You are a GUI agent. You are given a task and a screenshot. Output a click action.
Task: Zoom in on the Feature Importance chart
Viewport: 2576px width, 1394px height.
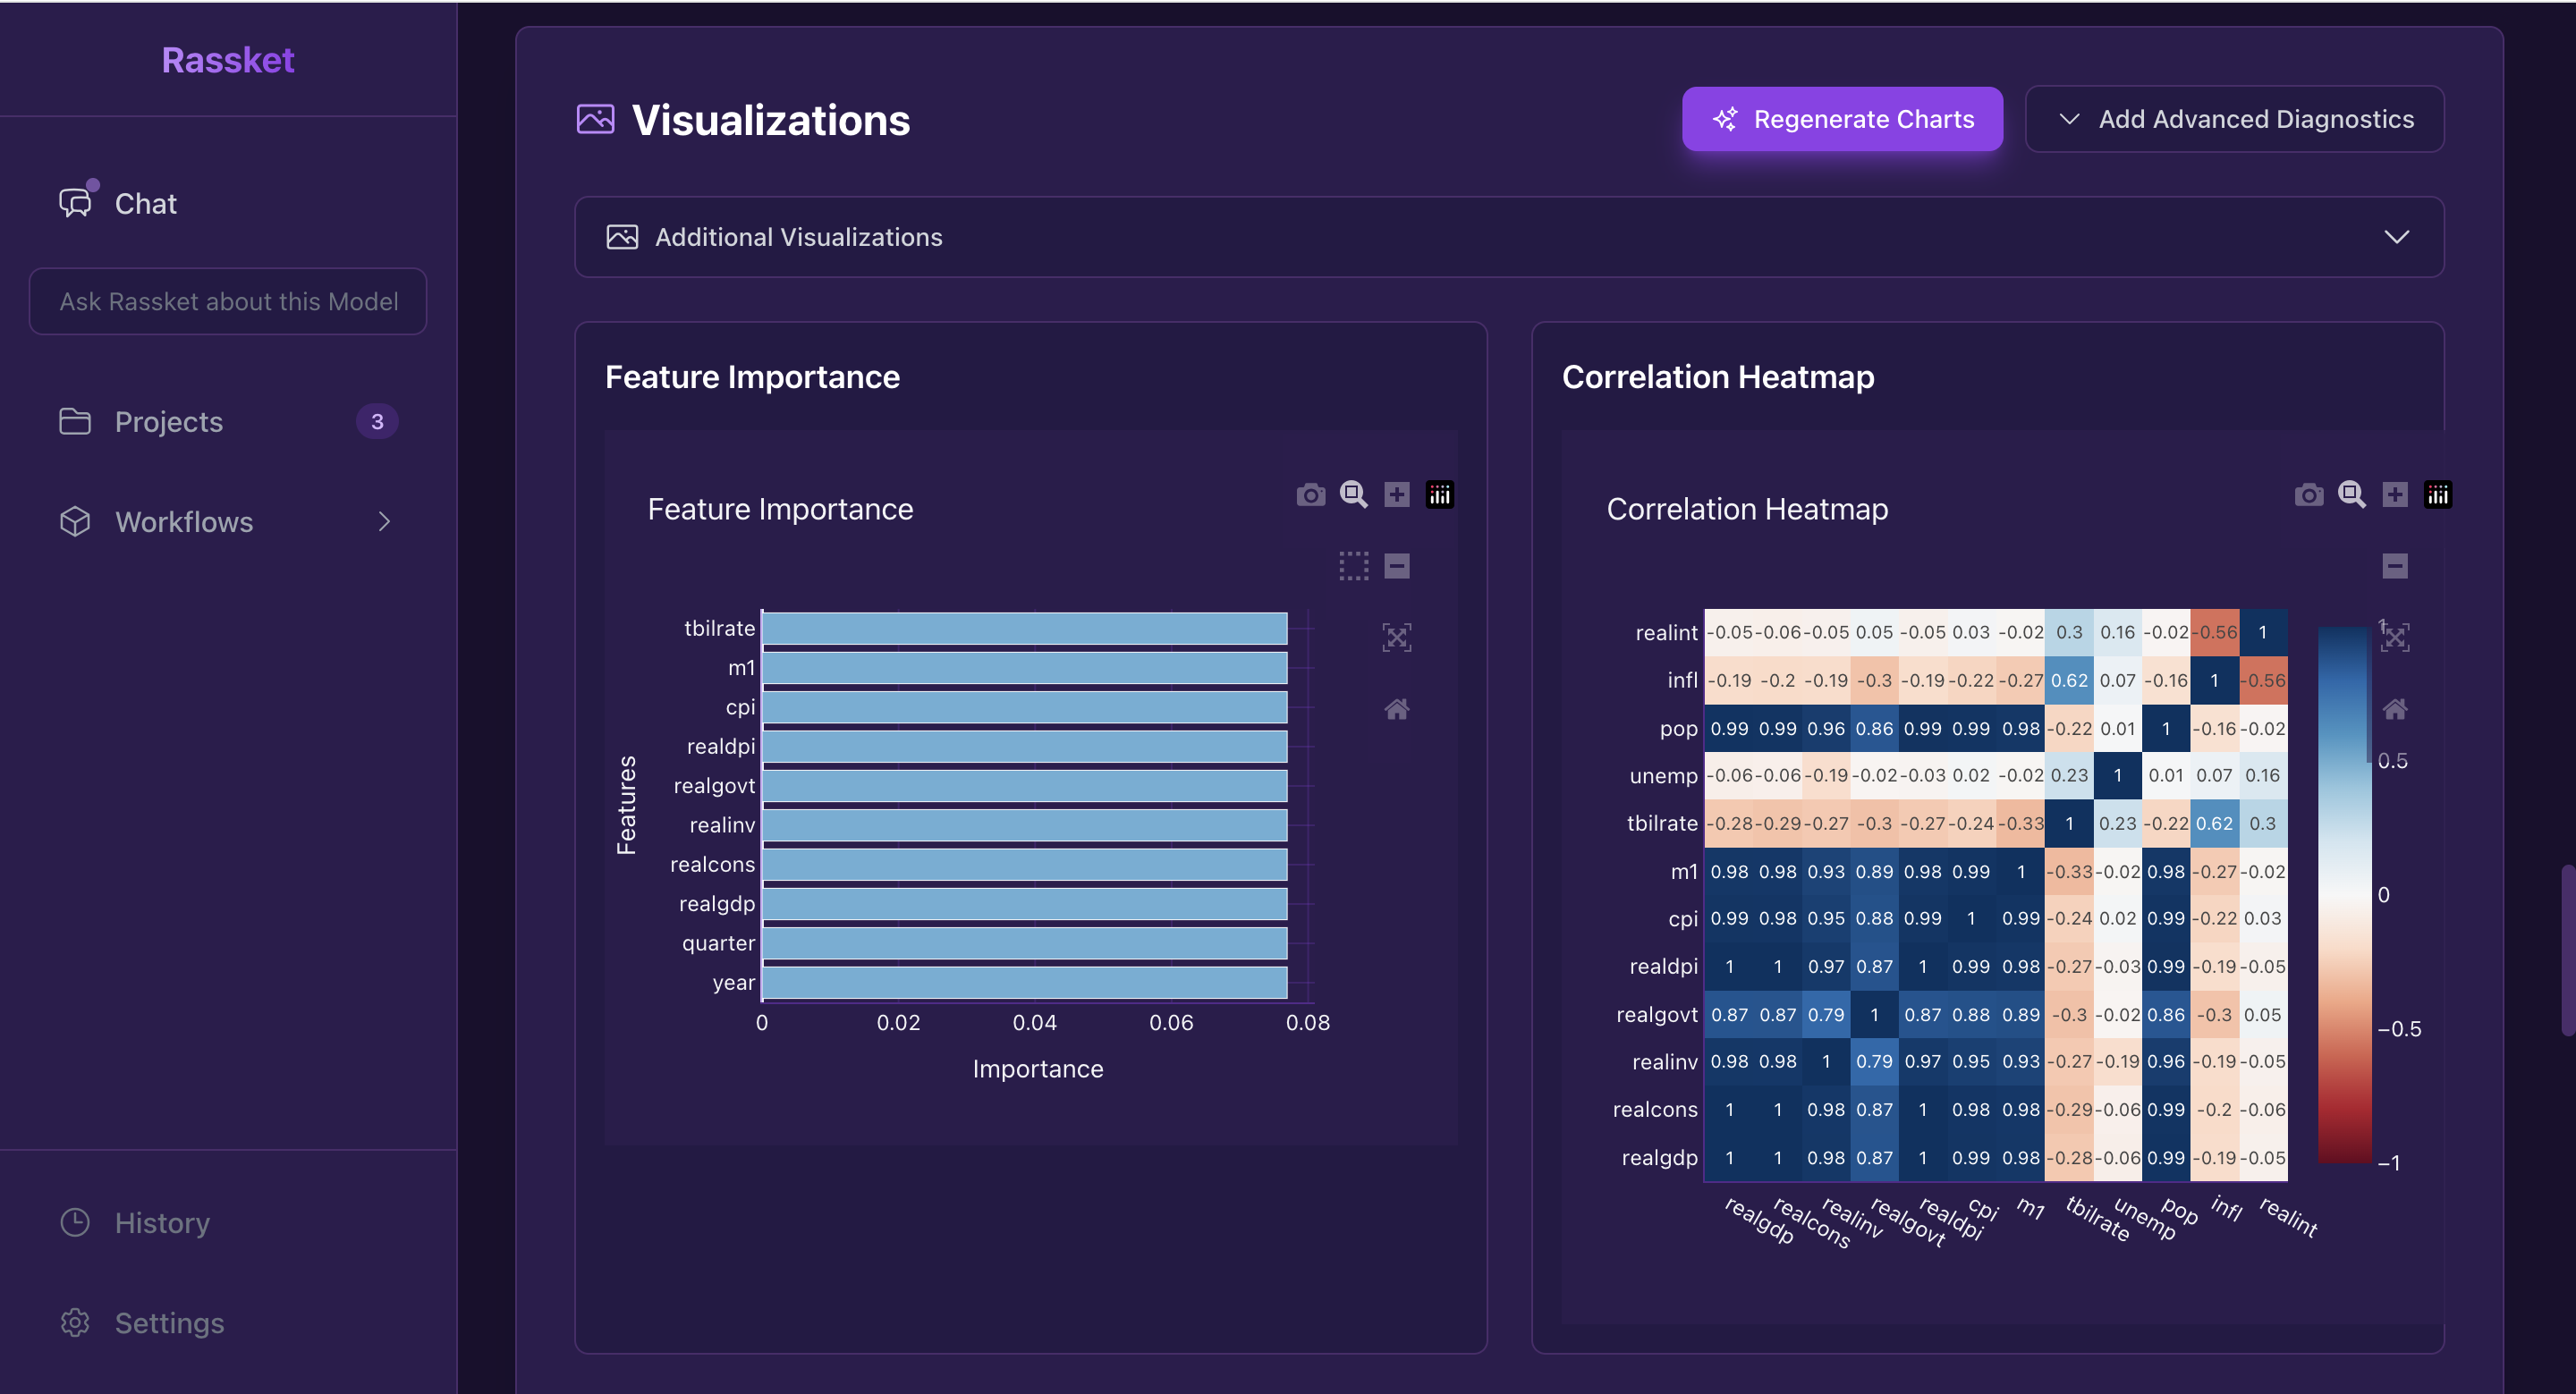[x=1397, y=494]
